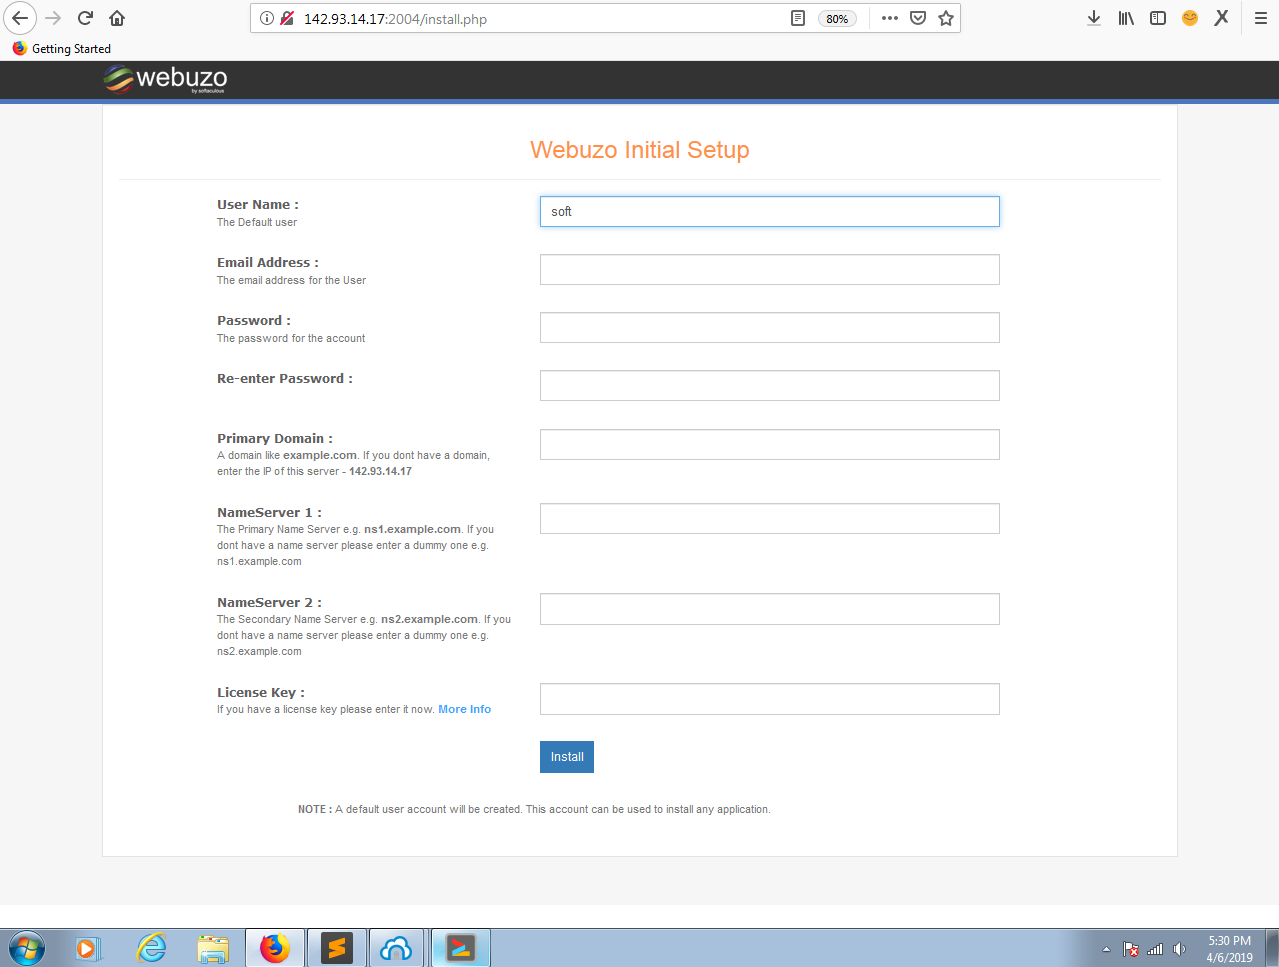Show sidebars icon in toolbar

point(1158,18)
